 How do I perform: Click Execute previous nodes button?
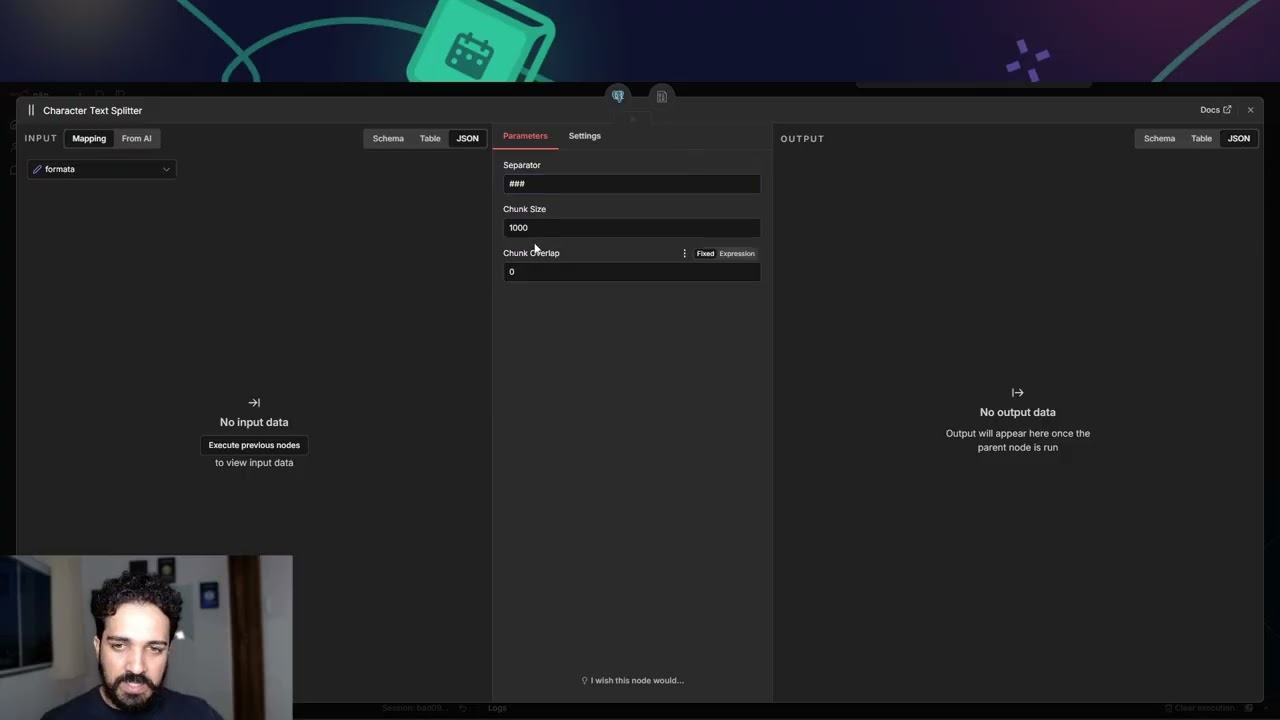coord(254,445)
